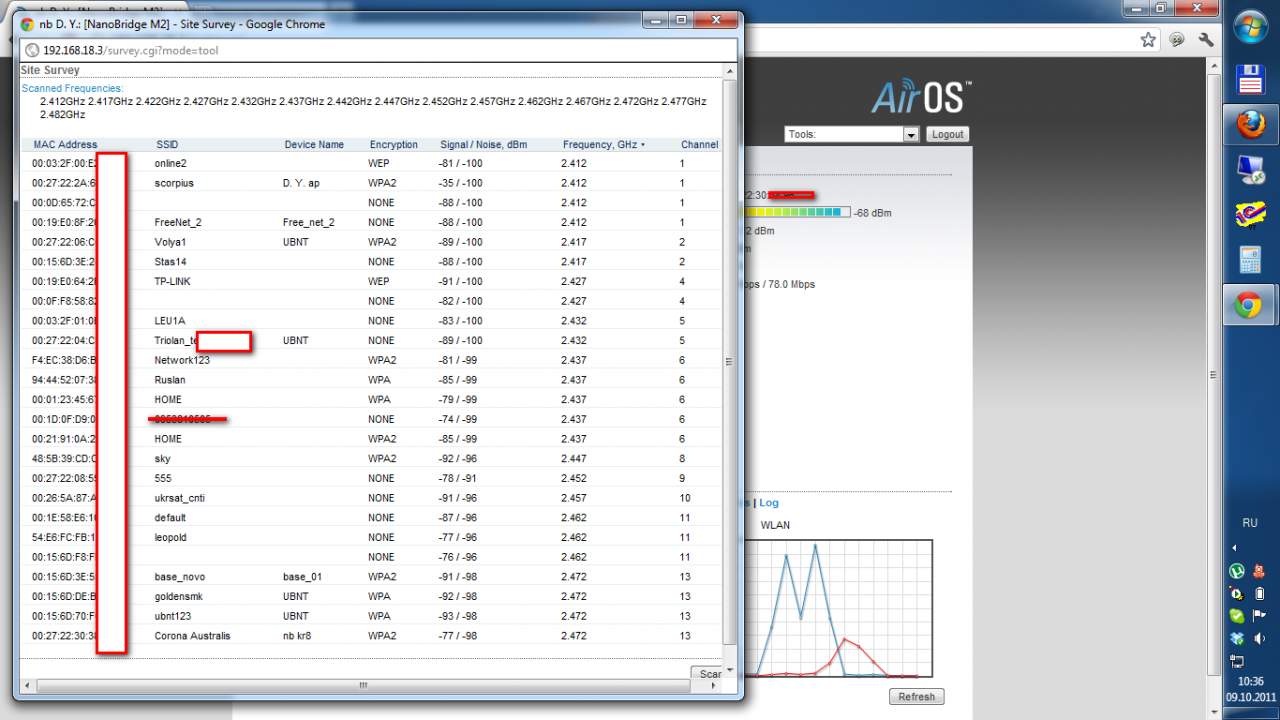
Task: Open the Windows Start orb
Action: [x=1250, y=29]
